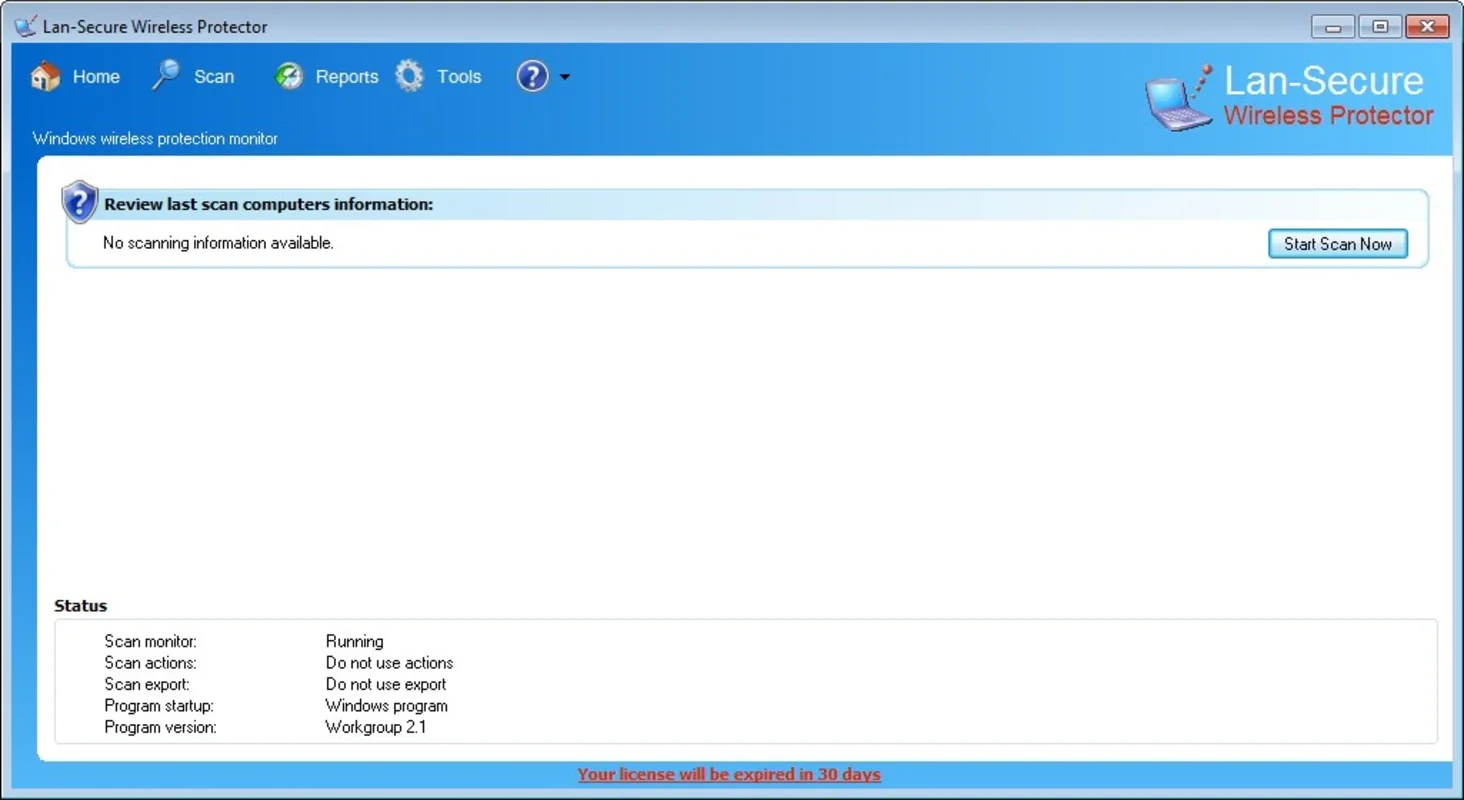Click the Scan magnifier icon
Viewport: 1464px width, 800px height.
point(166,76)
